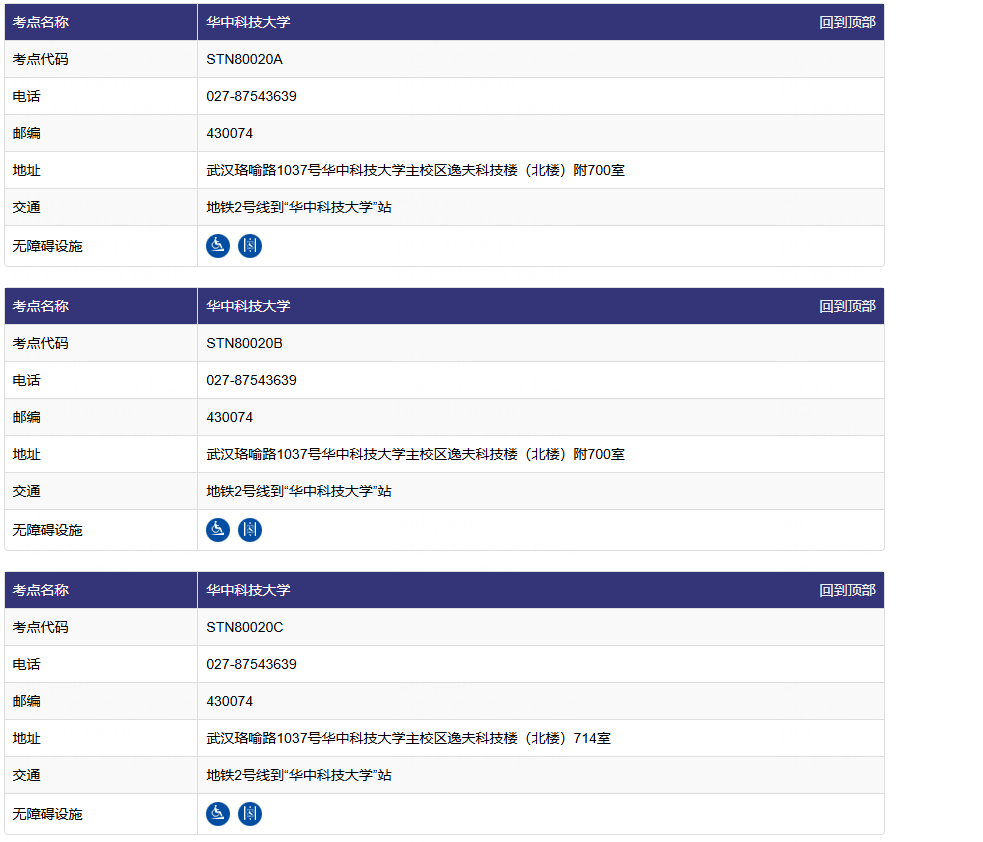Click 考点代码 label in first table
Screen dimensions: 983x842
tap(41, 59)
